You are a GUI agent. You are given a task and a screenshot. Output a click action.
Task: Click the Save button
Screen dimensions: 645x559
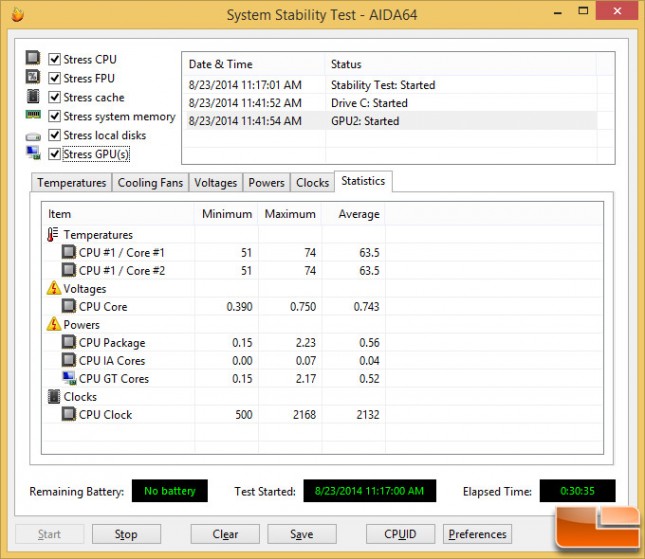coord(302,534)
